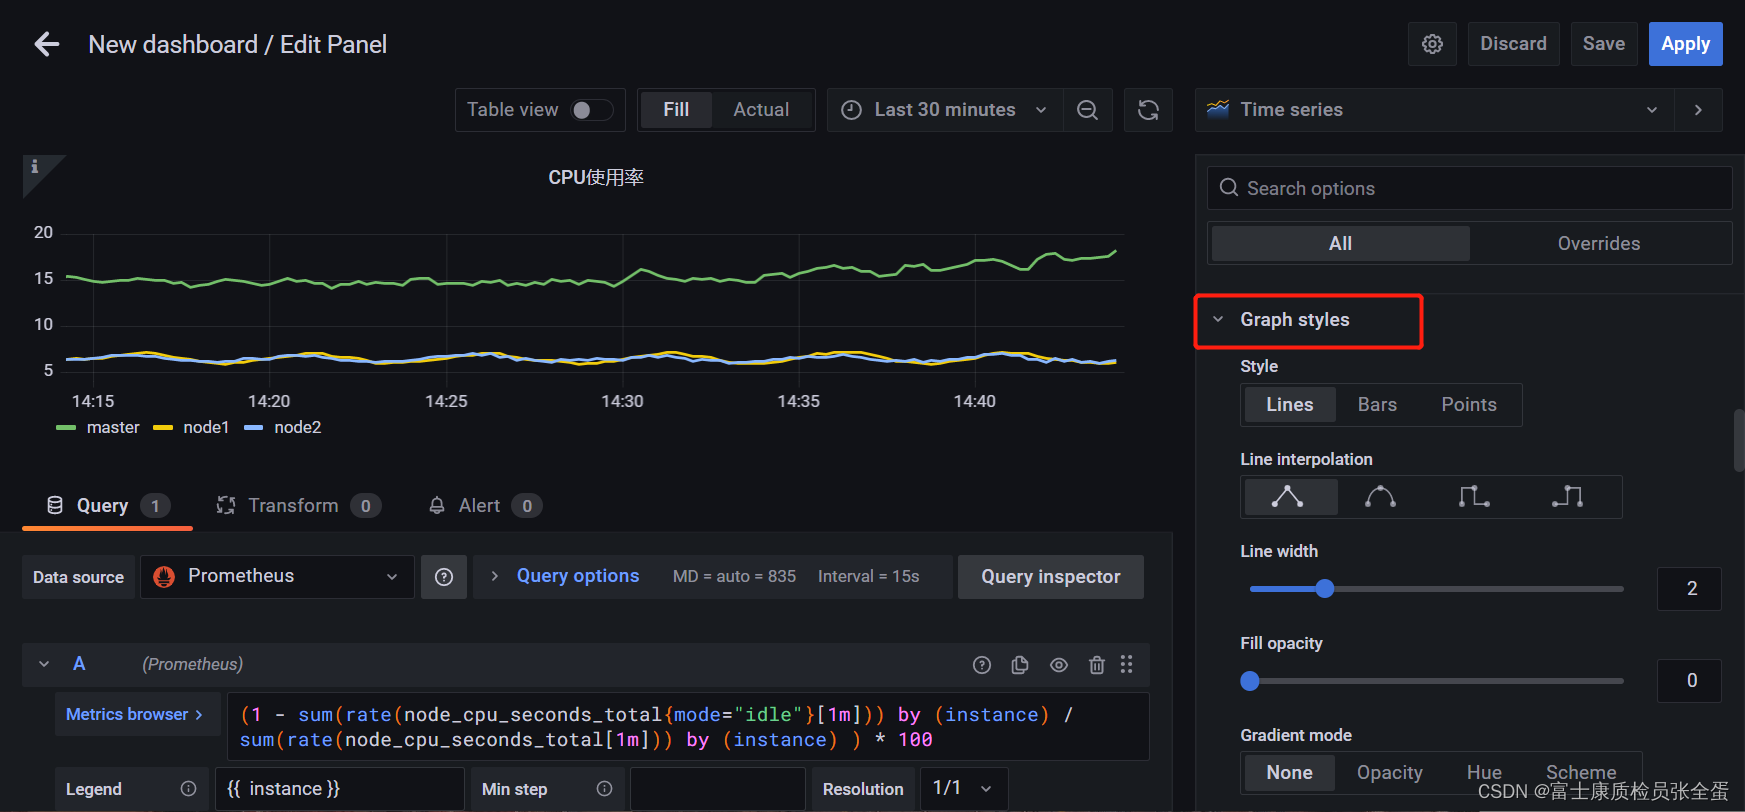The image size is (1745, 812).
Task: Switch panel display to Actual
Action: pyautogui.click(x=761, y=110)
